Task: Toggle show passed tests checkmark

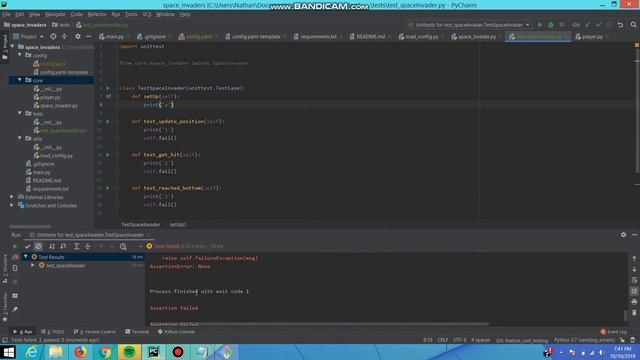Action: click(x=27, y=246)
